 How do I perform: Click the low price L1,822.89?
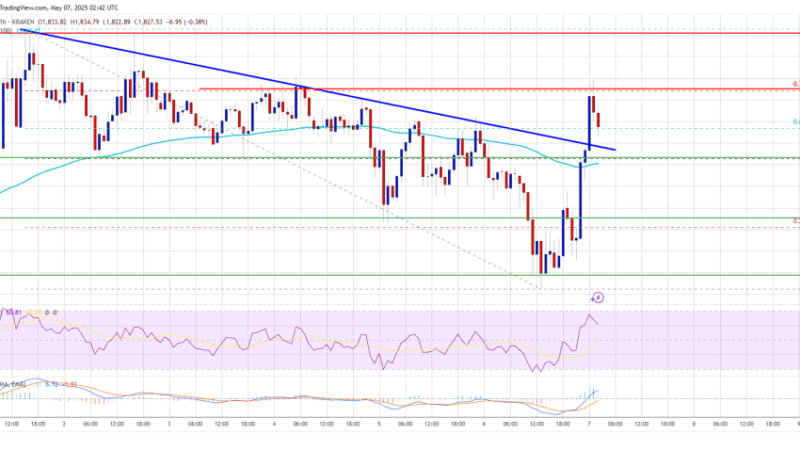click(x=116, y=22)
